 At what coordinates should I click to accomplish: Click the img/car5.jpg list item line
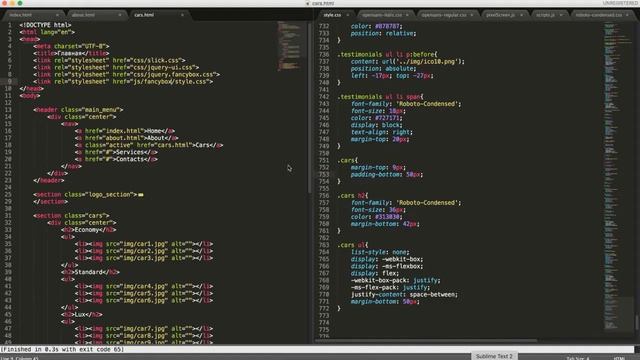coord(144,293)
